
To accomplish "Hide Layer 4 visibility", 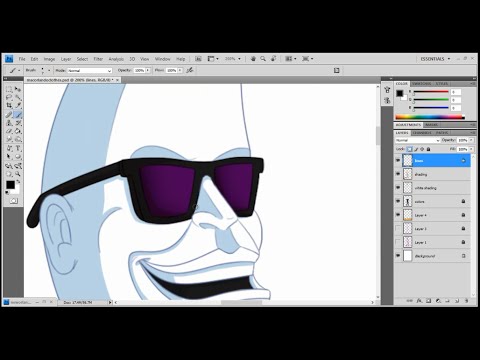I will [x=398, y=215].
